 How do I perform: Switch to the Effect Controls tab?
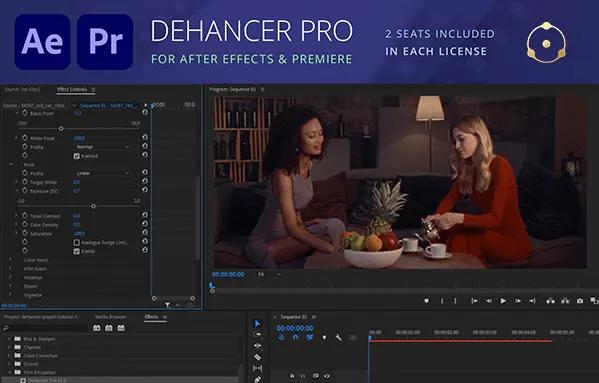point(72,89)
